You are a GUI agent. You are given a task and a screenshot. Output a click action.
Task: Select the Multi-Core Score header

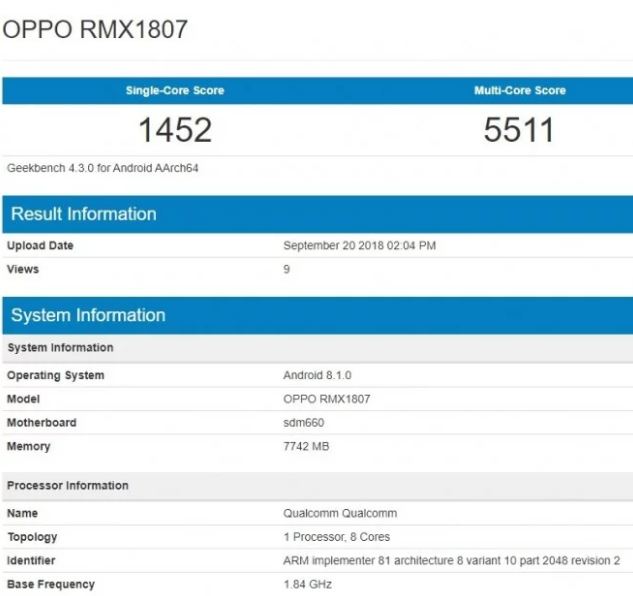[x=520, y=90]
